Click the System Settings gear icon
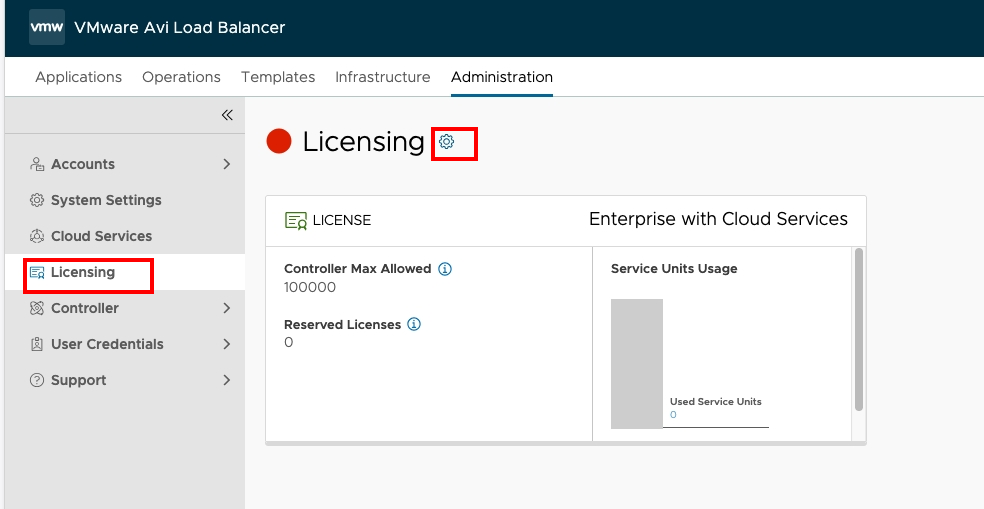 pos(37,200)
